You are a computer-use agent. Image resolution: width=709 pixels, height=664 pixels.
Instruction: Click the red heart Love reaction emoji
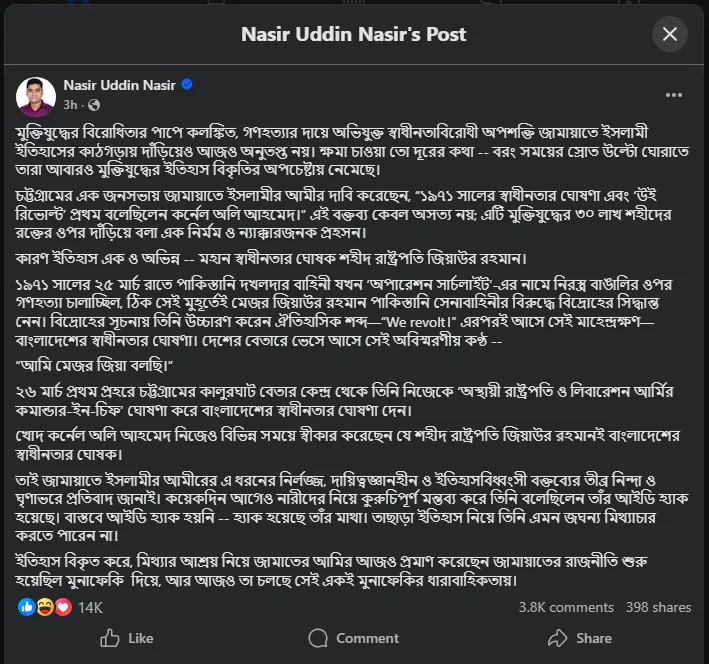[x=63, y=607]
